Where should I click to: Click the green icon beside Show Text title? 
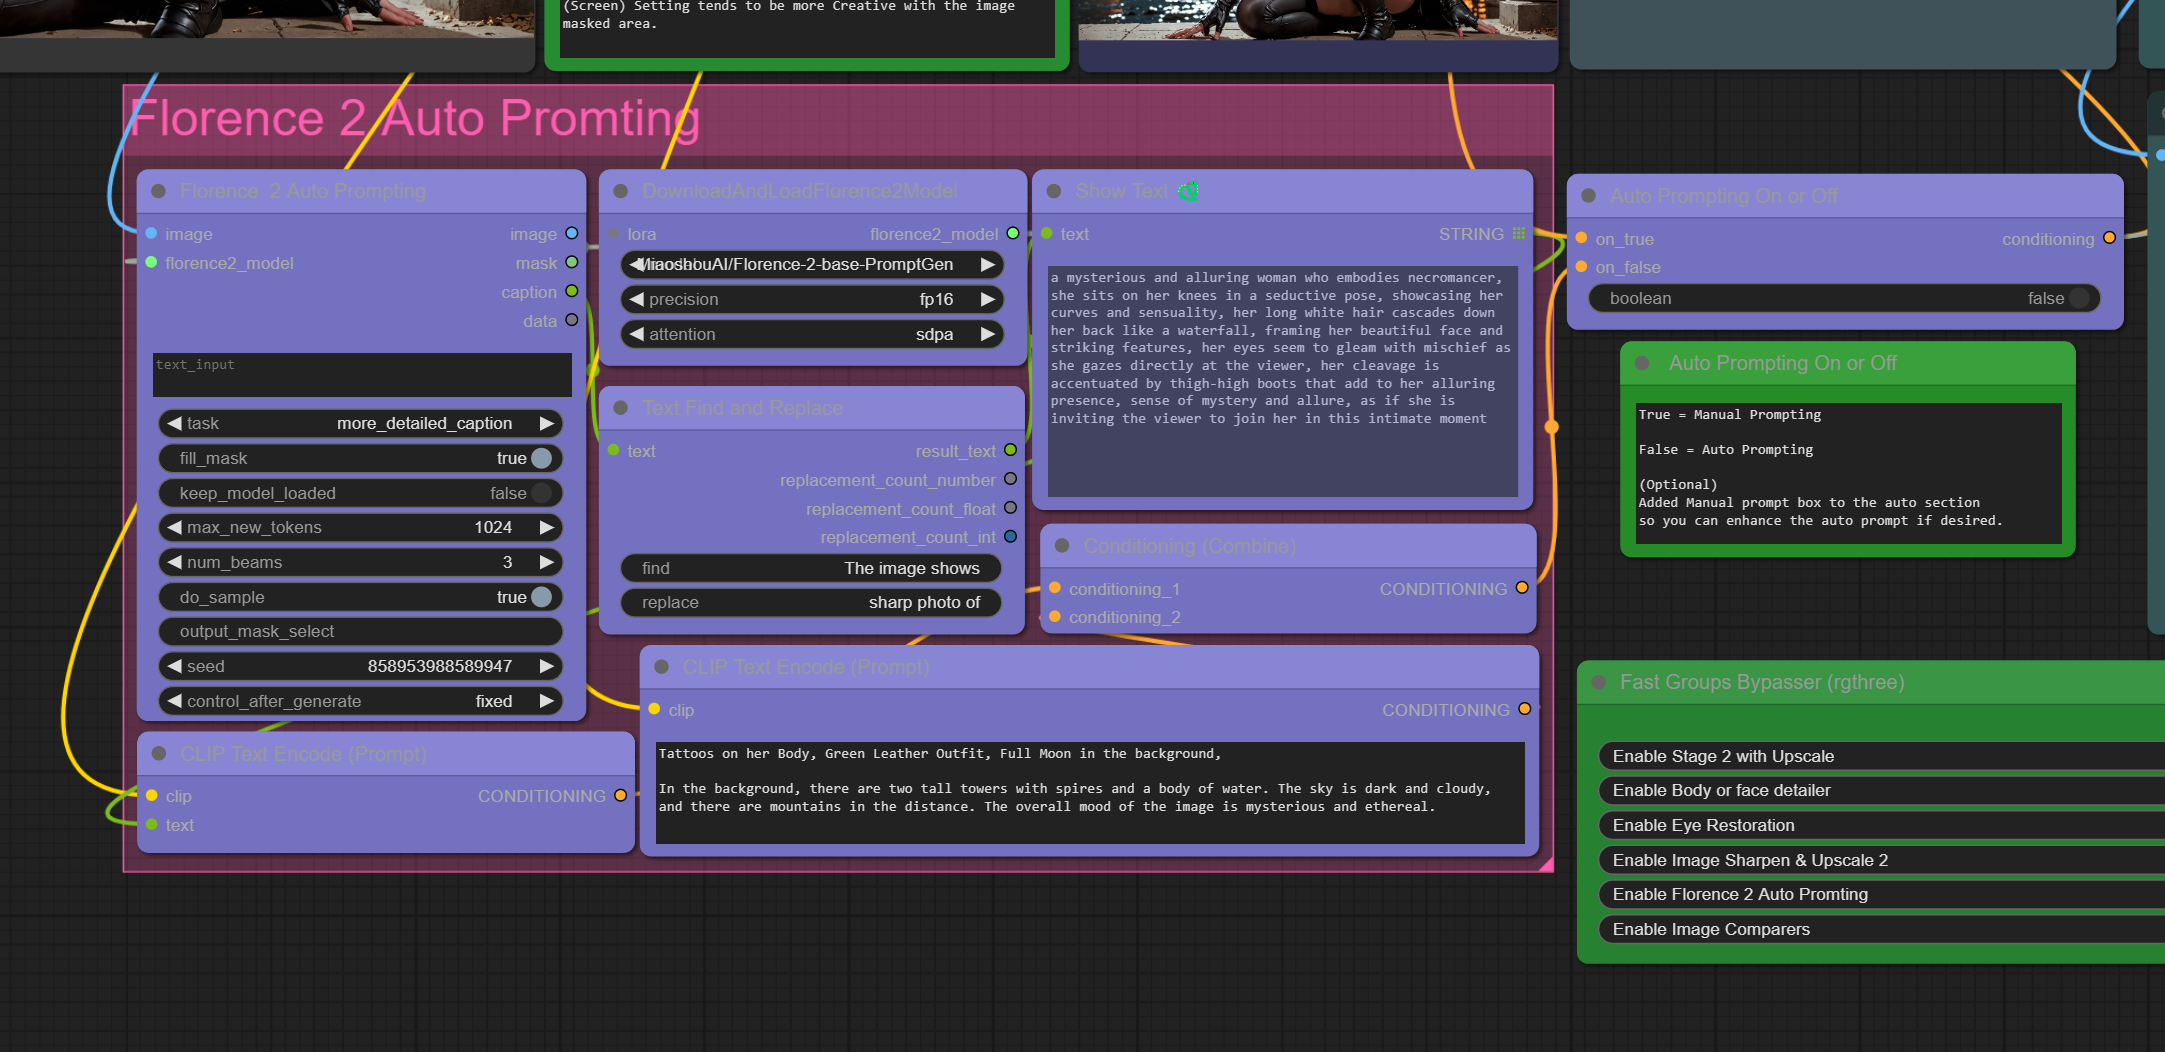(x=1188, y=191)
